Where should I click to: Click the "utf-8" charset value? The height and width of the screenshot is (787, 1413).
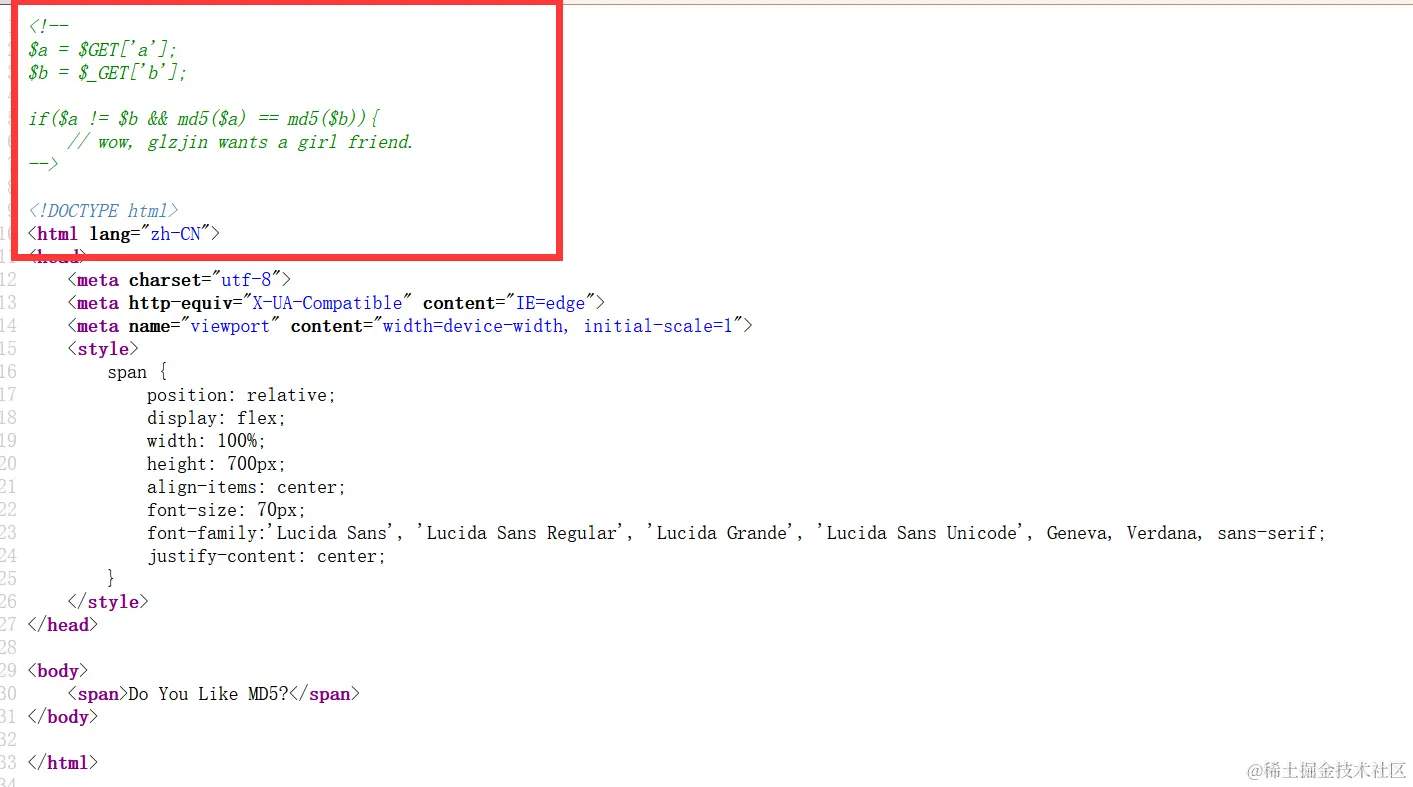click(x=246, y=279)
